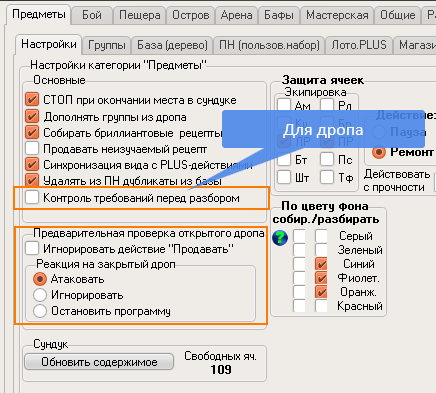Check the first unchecked Оранж. checkbox
The image size is (436, 393).
point(299,292)
